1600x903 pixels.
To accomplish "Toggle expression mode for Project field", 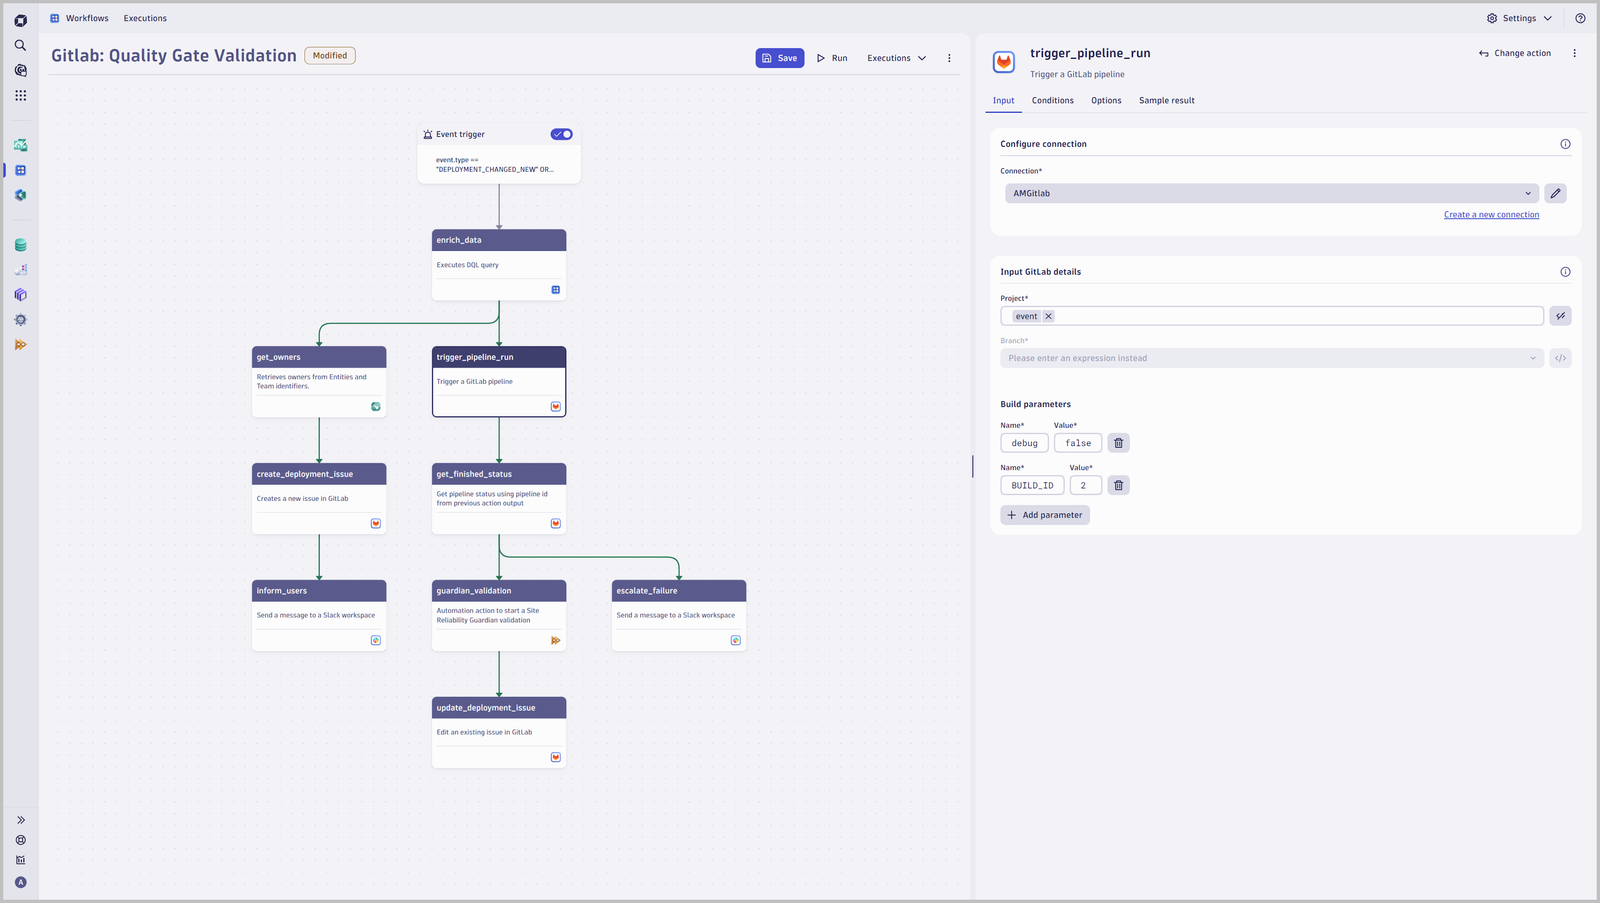I will point(1560,316).
